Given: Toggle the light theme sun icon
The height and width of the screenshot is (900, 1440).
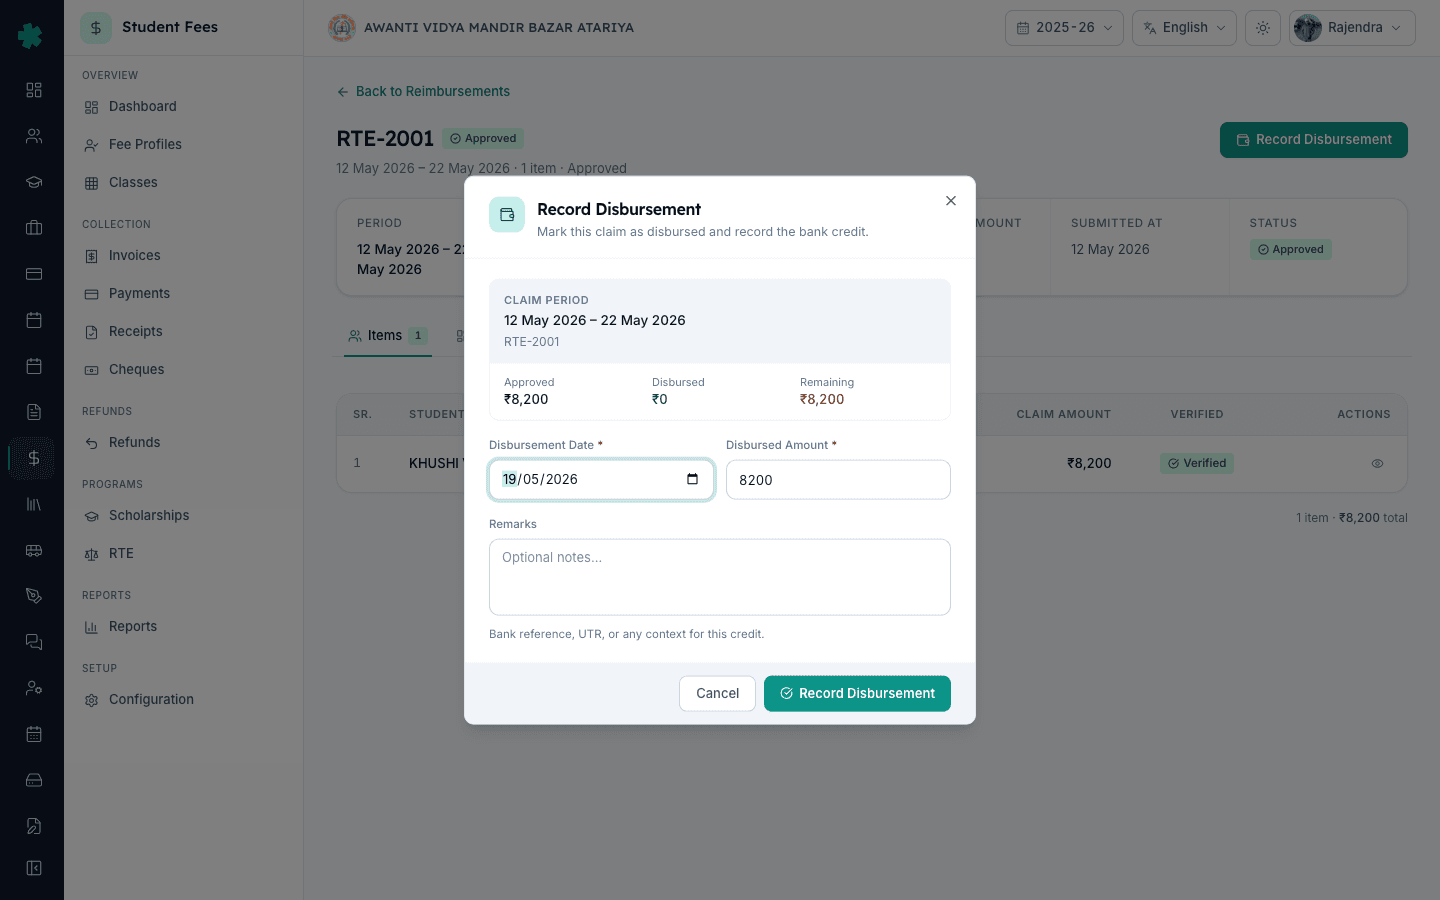Looking at the screenshot, I should pyautogui.click(x=1263, y=28).
